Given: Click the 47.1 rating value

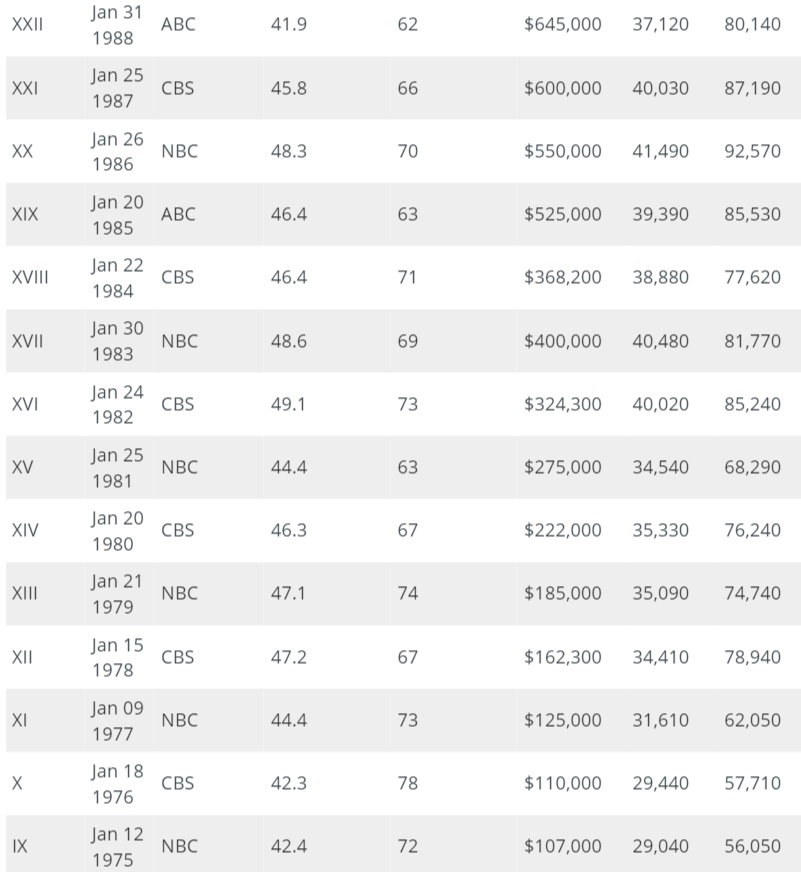Looking at the screenshot, I should (289, 593).
